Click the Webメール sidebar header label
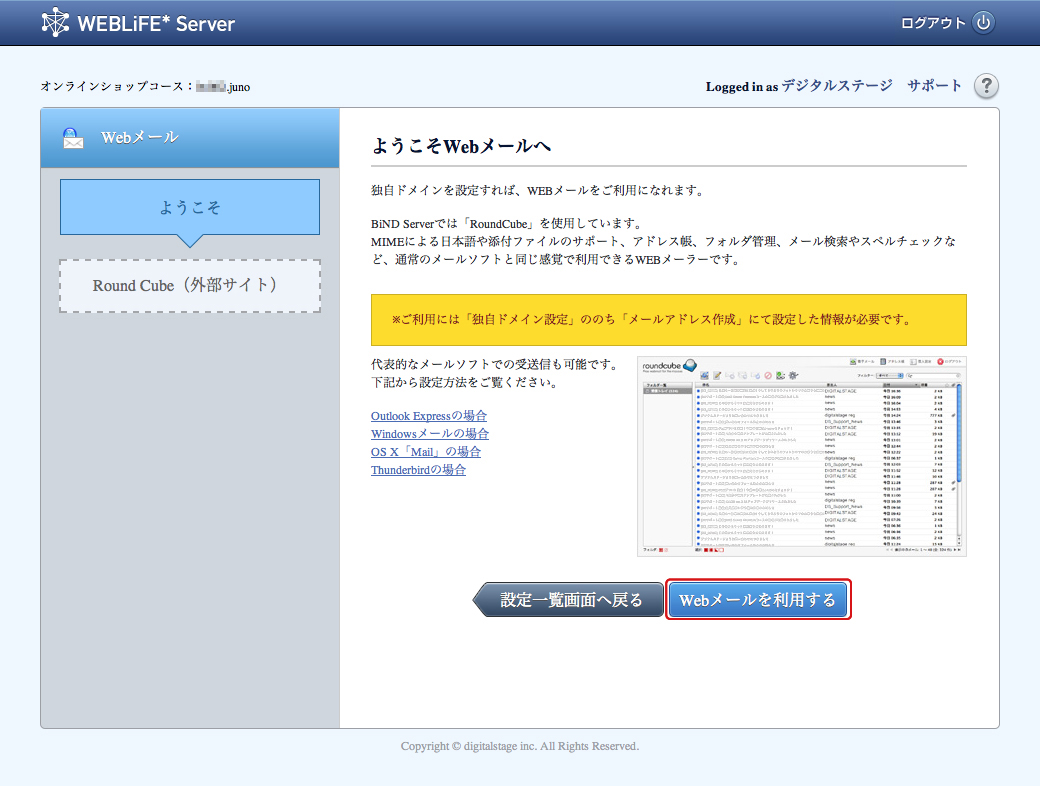Image resolution: width=1040 pixels, height=786 pixels. (139, 138)
